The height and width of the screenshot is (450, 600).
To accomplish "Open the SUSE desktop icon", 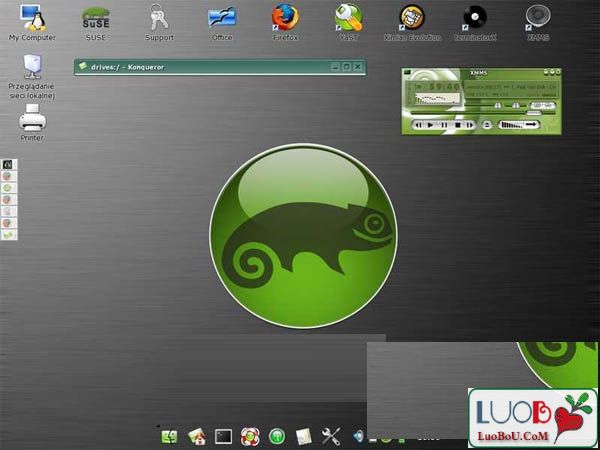I will [96, 23].
